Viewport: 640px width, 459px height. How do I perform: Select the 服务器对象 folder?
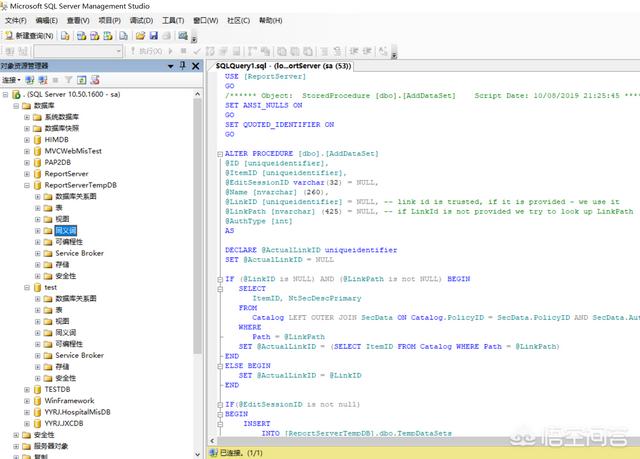51,446
